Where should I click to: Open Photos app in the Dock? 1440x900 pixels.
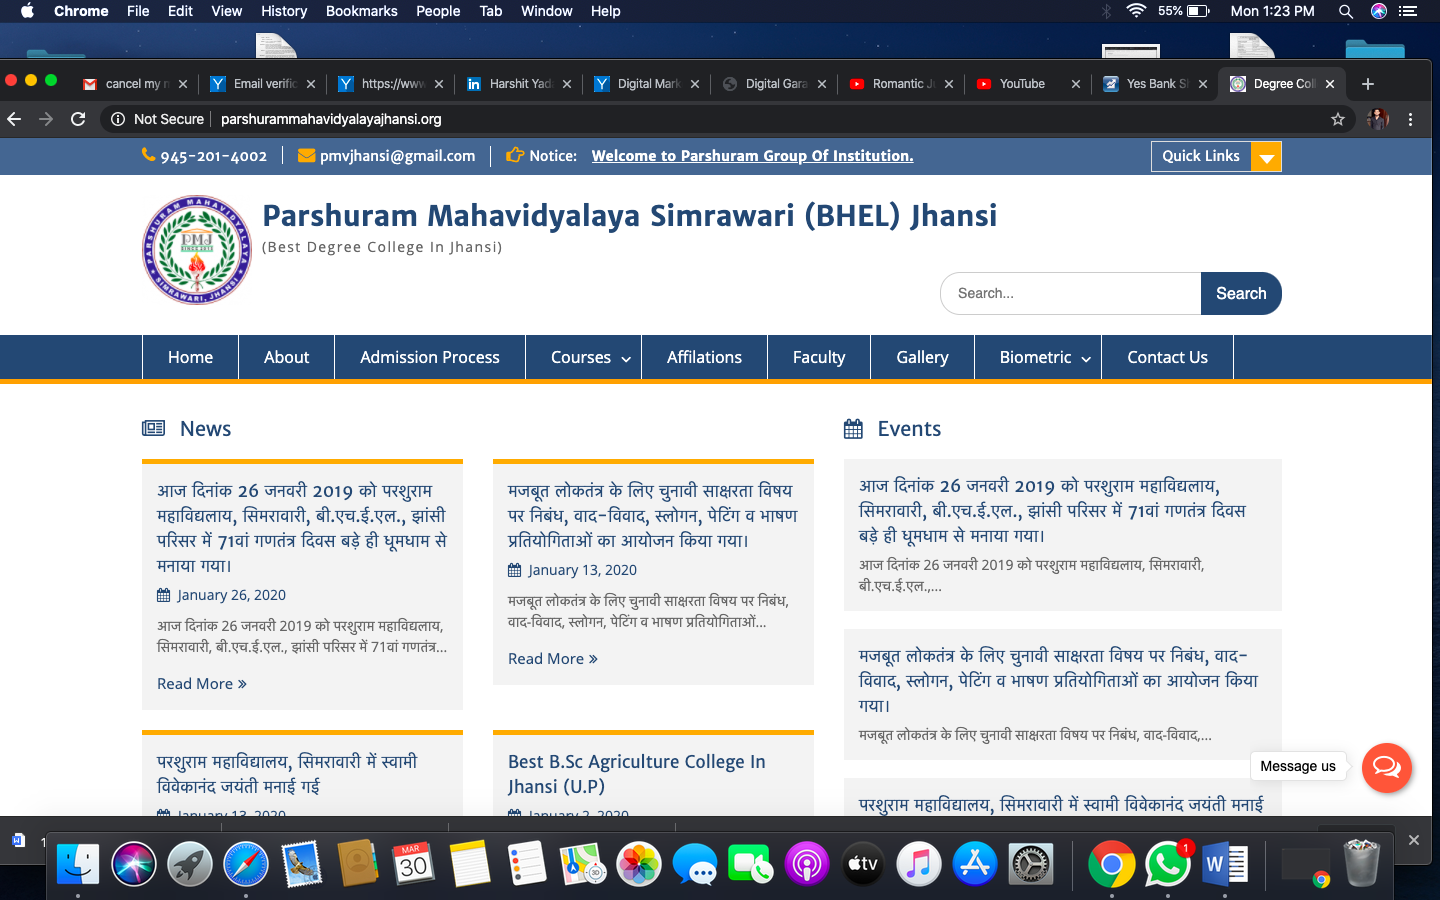(x=638, y=864)
